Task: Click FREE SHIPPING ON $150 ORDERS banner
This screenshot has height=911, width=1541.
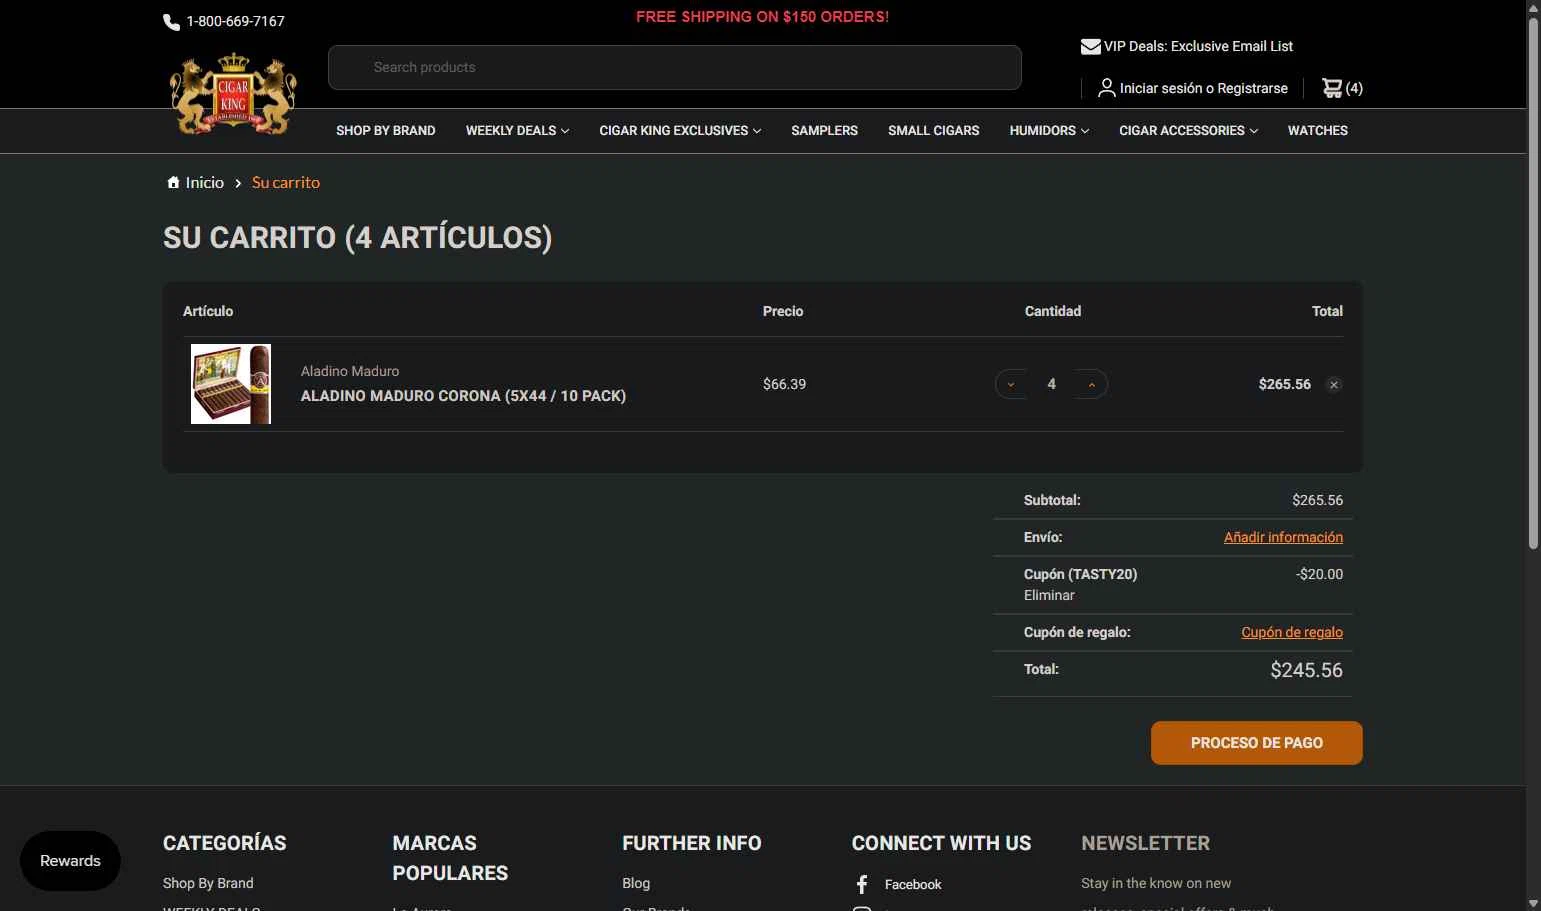Action: click(762, 17)
